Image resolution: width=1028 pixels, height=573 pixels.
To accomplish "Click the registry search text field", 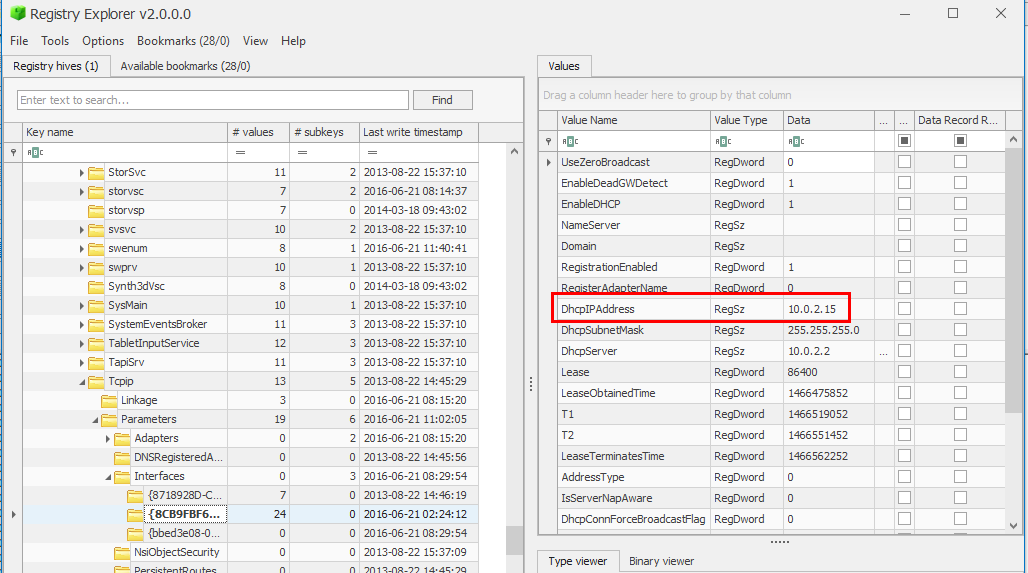I will click(212, 100).
